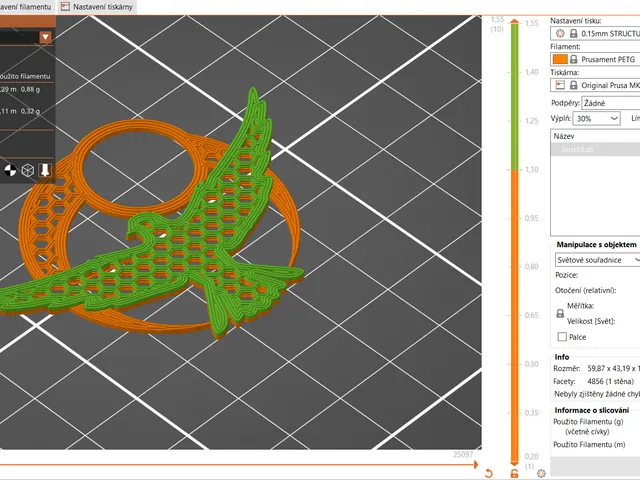Click the 0,88 g filament usage value
Viewport: 640px width, 480px height.
pos(30,89)
